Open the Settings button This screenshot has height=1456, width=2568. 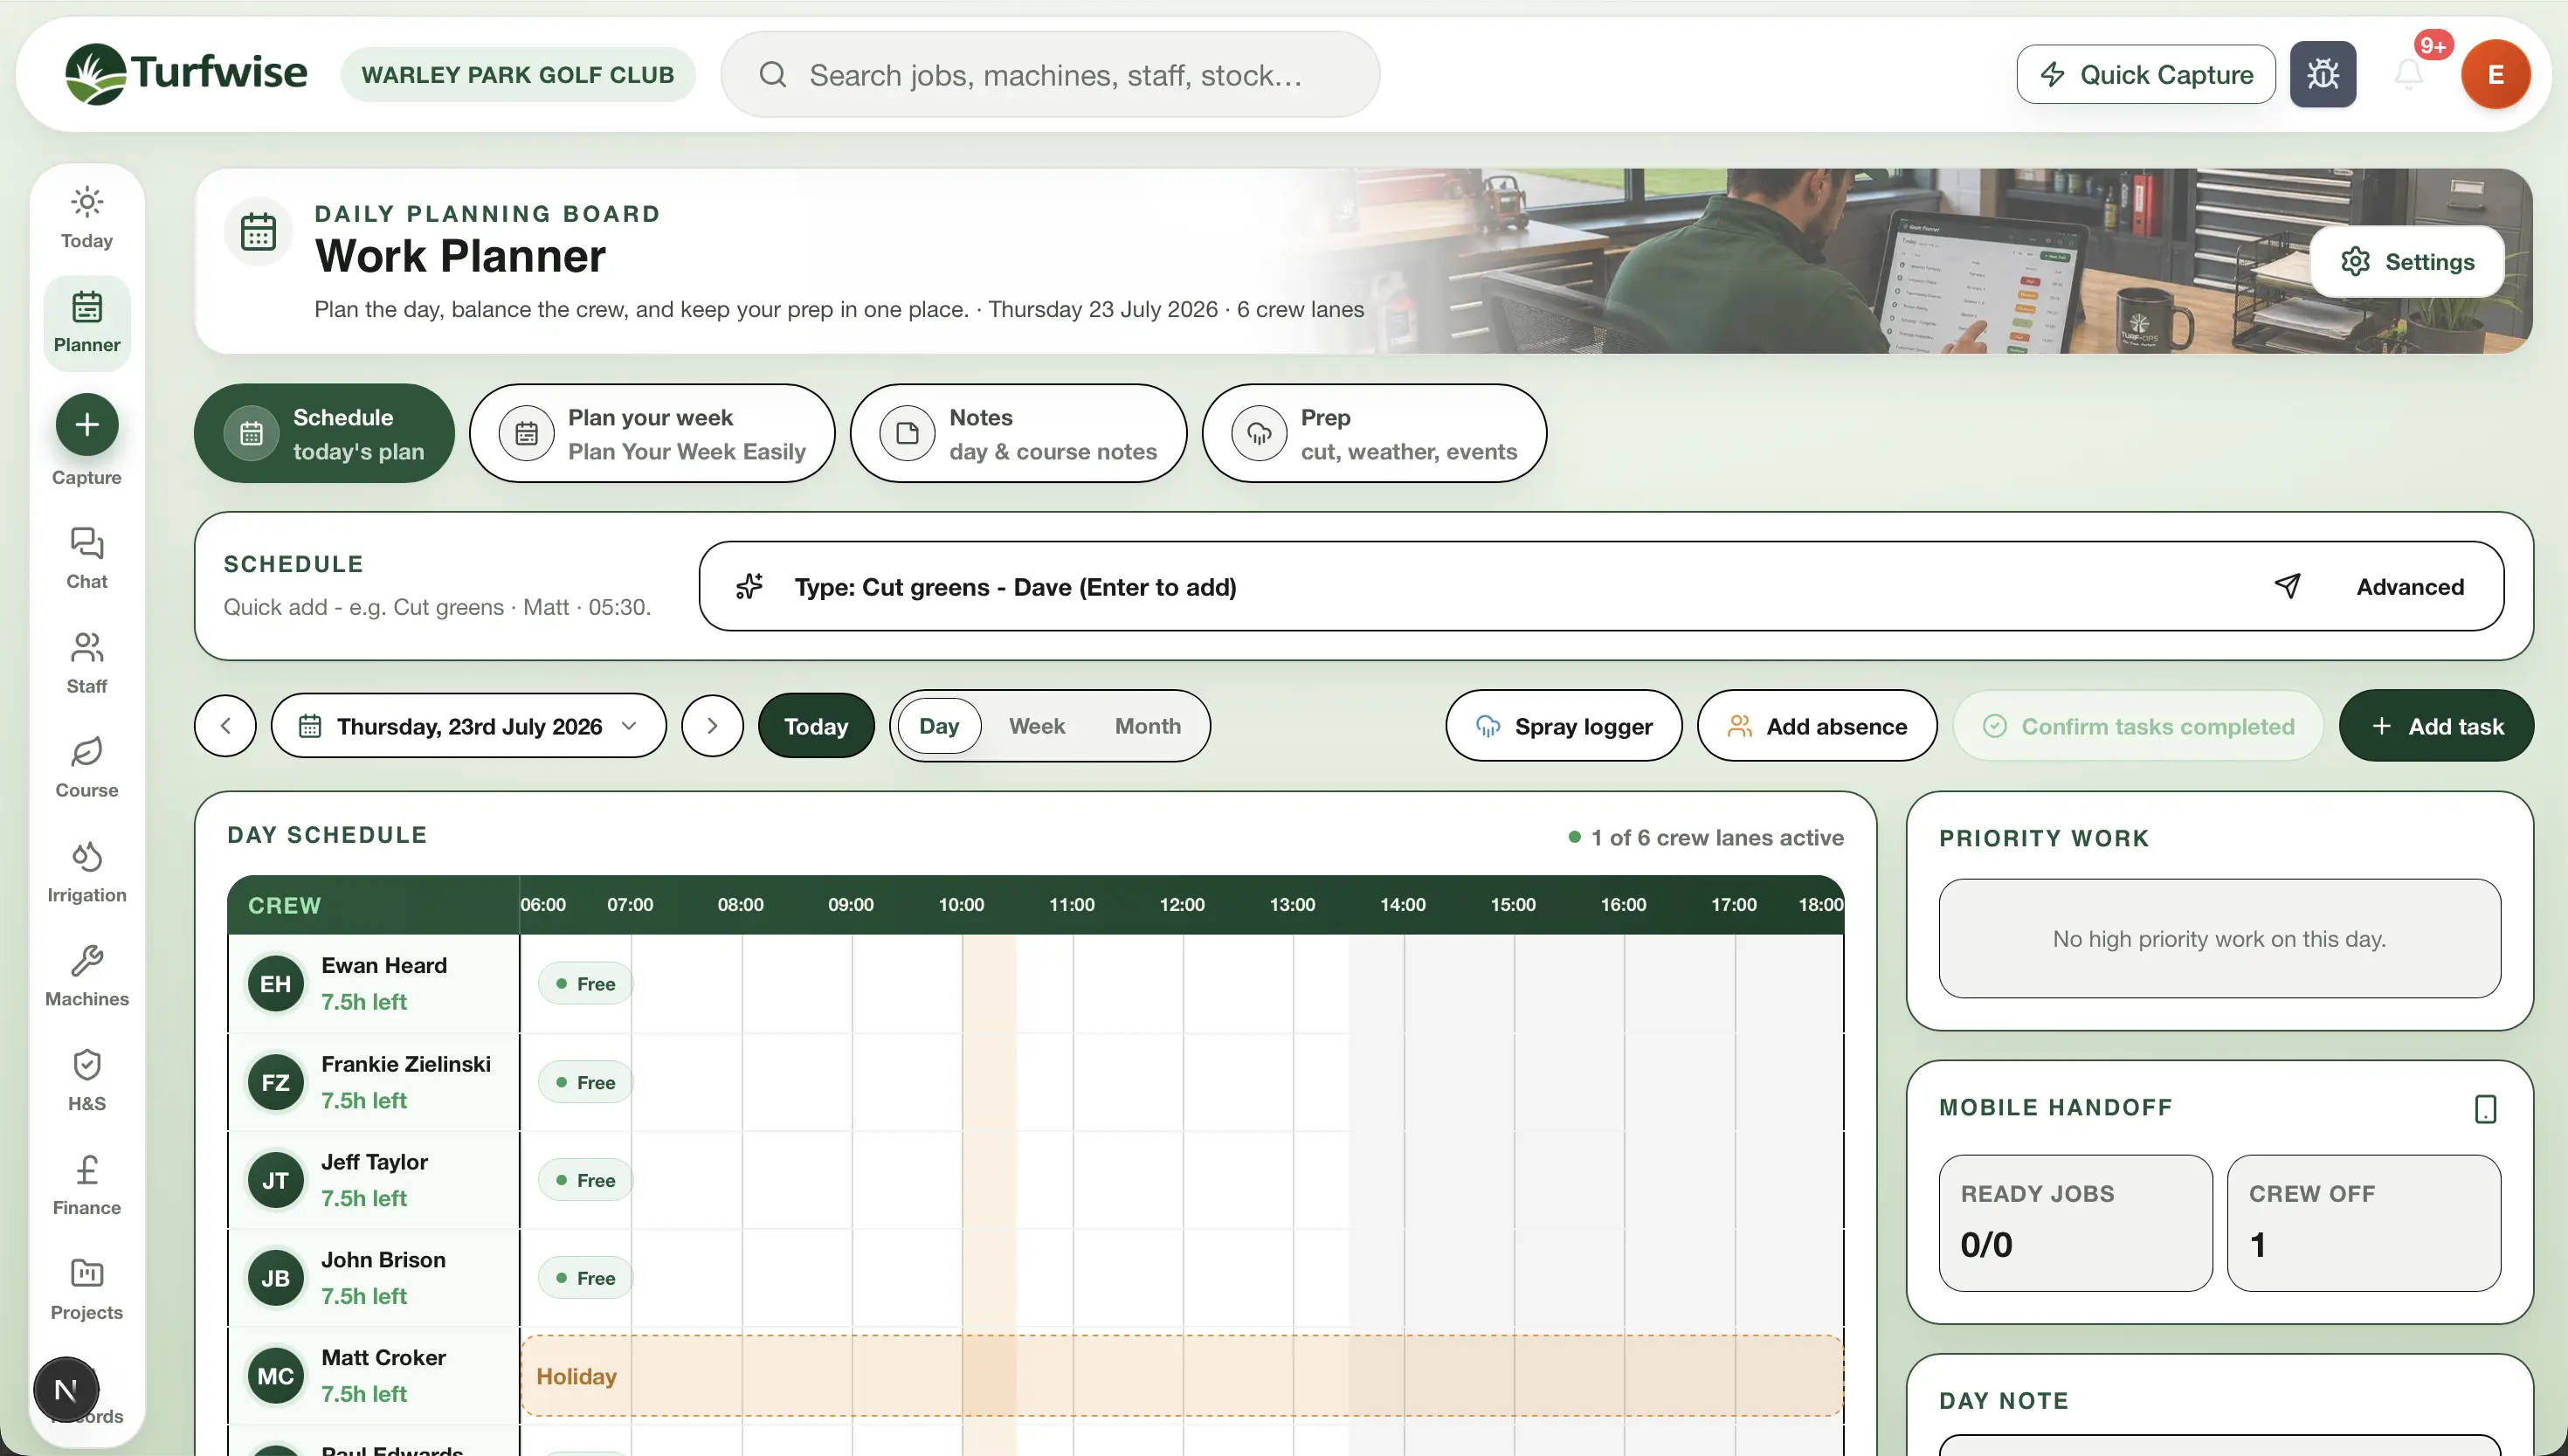pyautogui.click(x=2406, y=261)
